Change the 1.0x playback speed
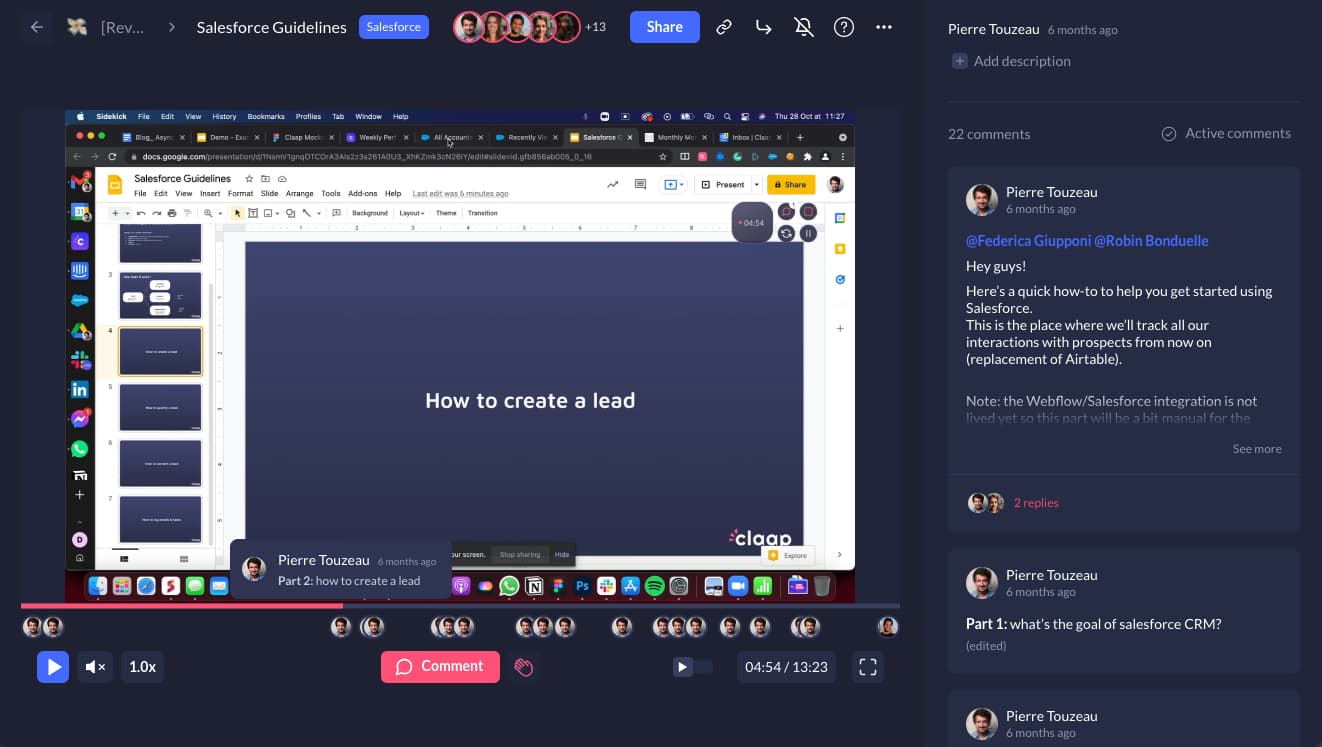 (x=142, y=666)
